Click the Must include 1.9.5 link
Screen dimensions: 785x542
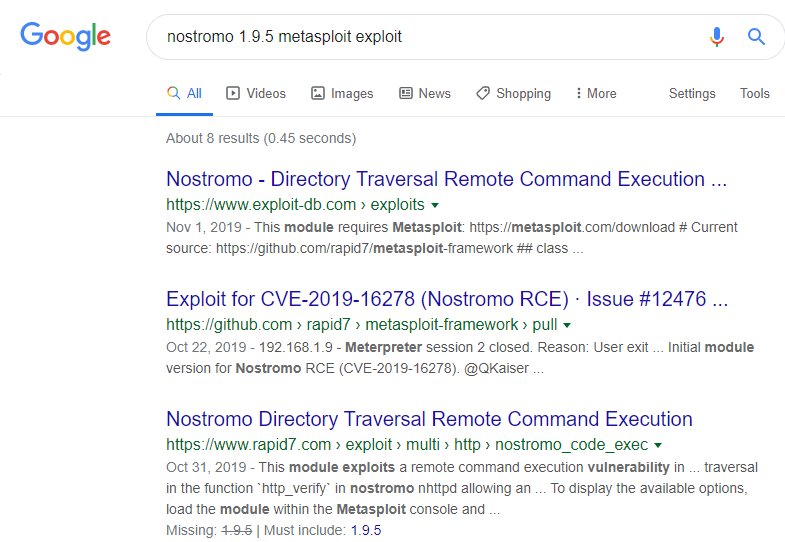[366, 530]
